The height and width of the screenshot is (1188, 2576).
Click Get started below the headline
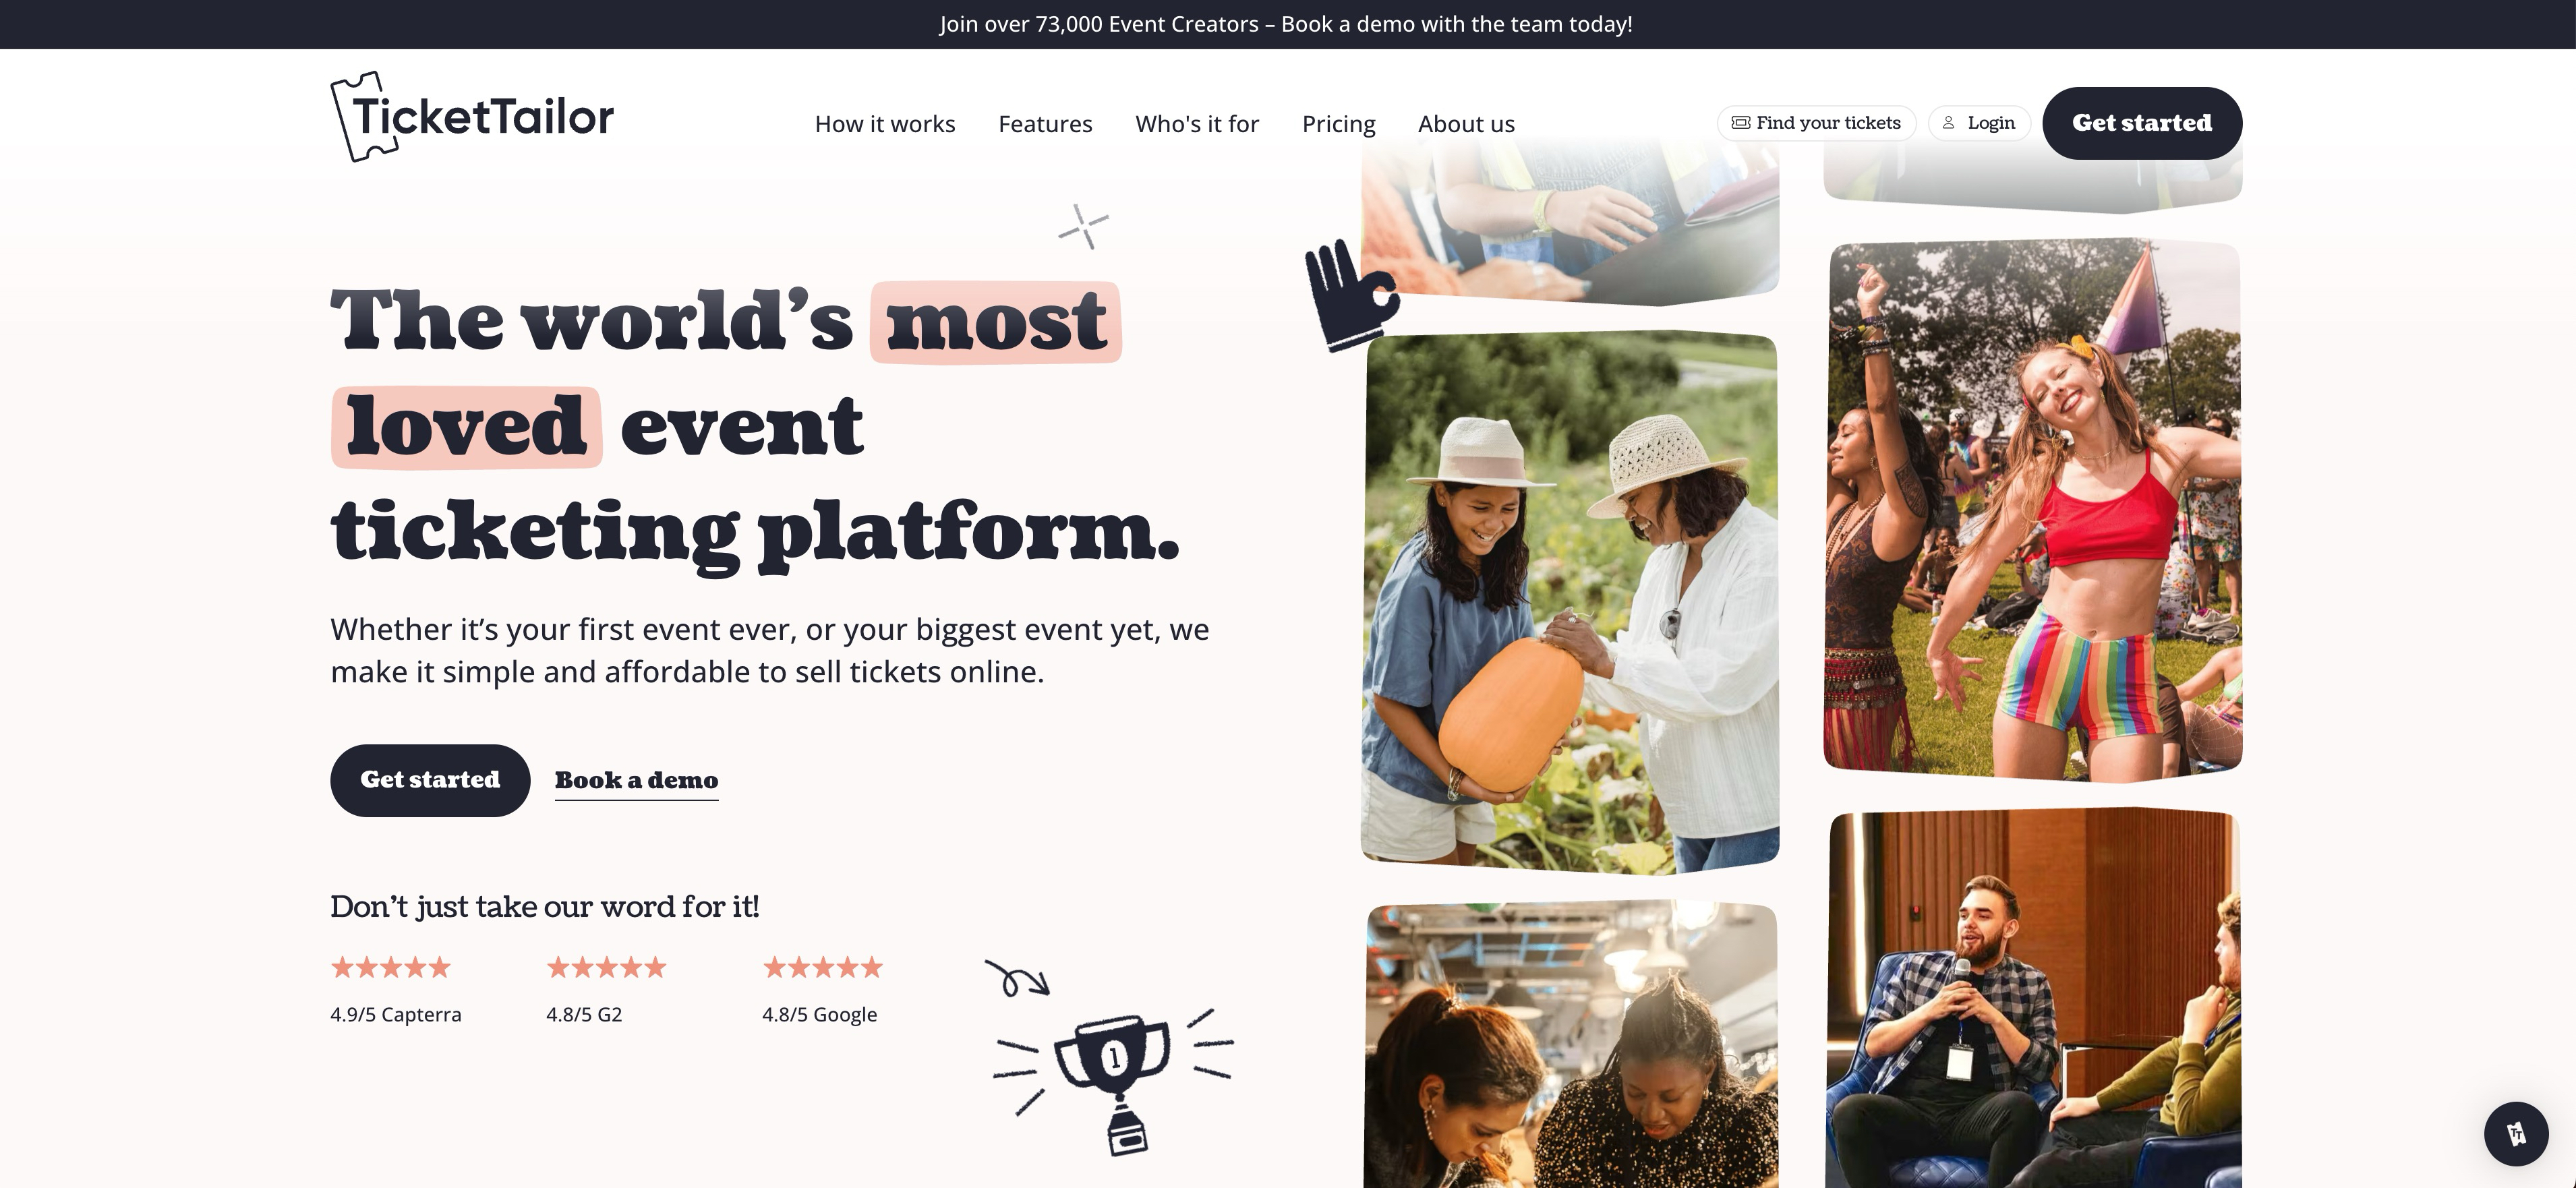point(430,780)
